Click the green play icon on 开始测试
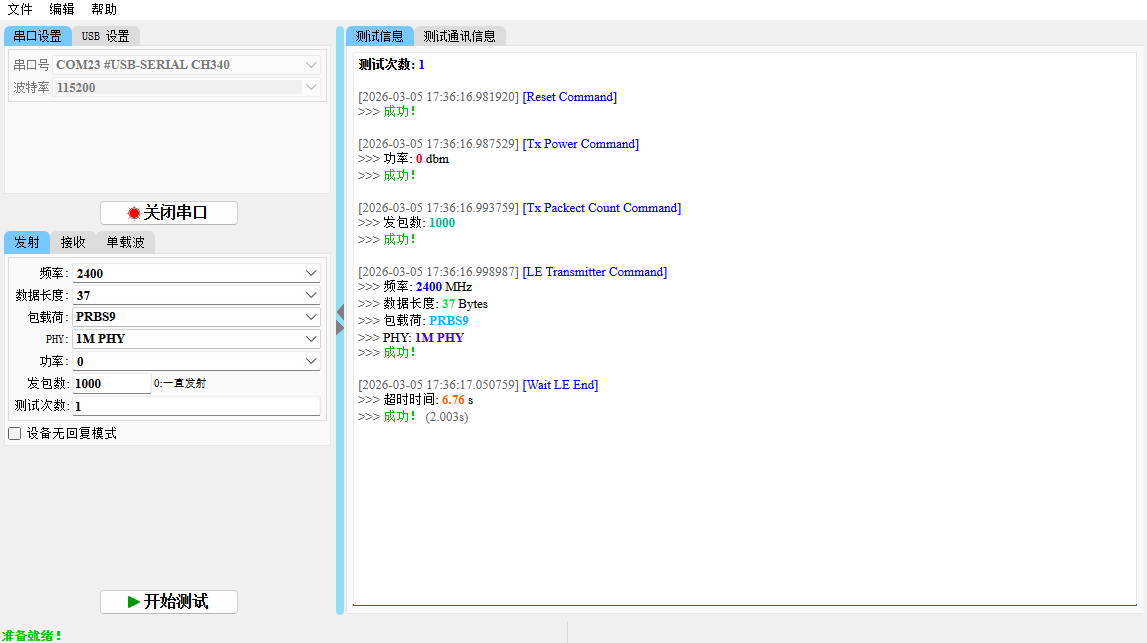1147x643 pixels. 134,602
